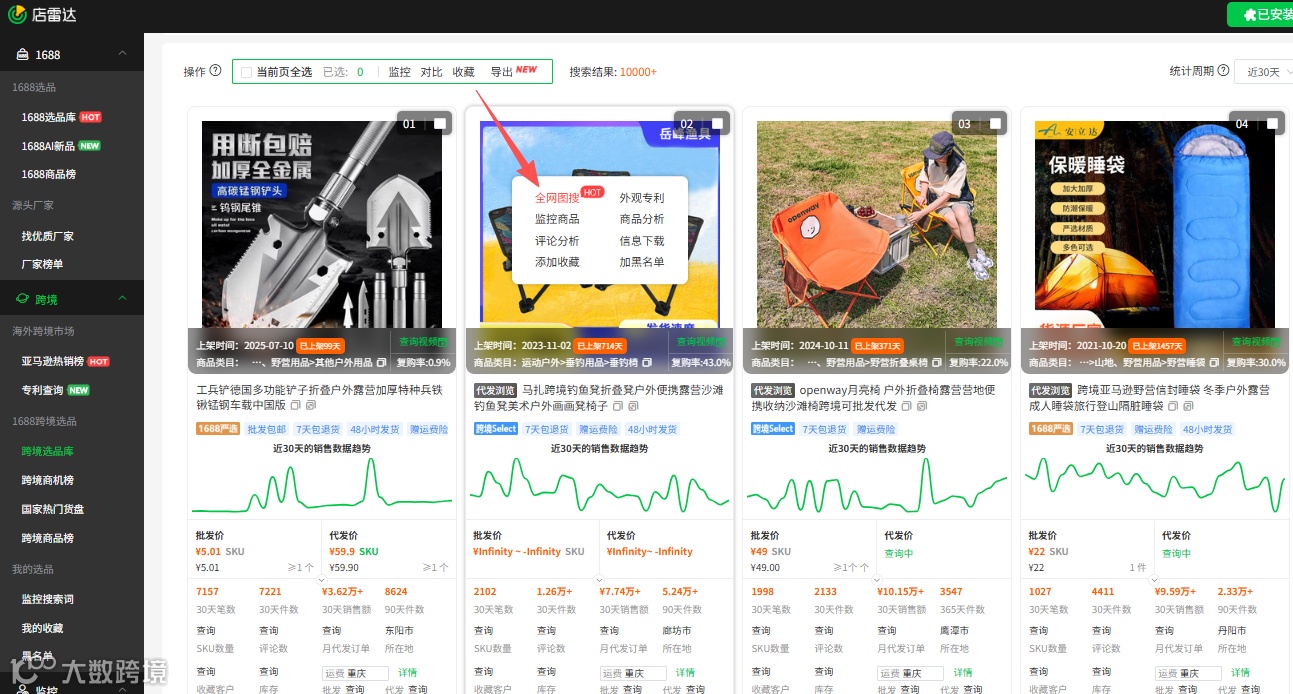Click the 运费 重庆 field on 工兵铲 card
Image resolution: width=1293 pixels, height=694 pixels.
click(x=355, y=673)
